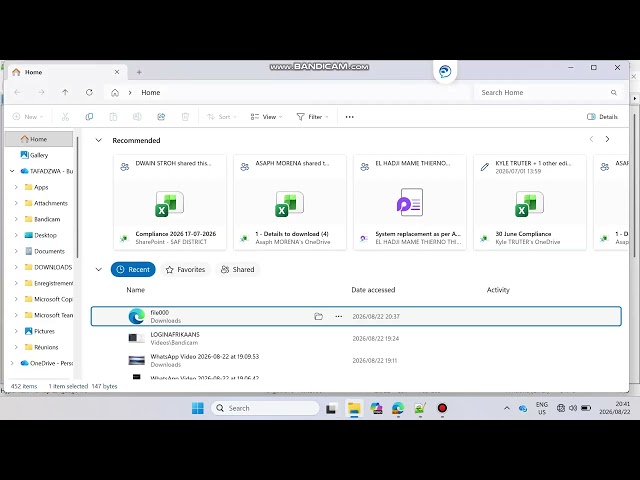Click Bandicam record icon on taskbar

tap(442, 408)
